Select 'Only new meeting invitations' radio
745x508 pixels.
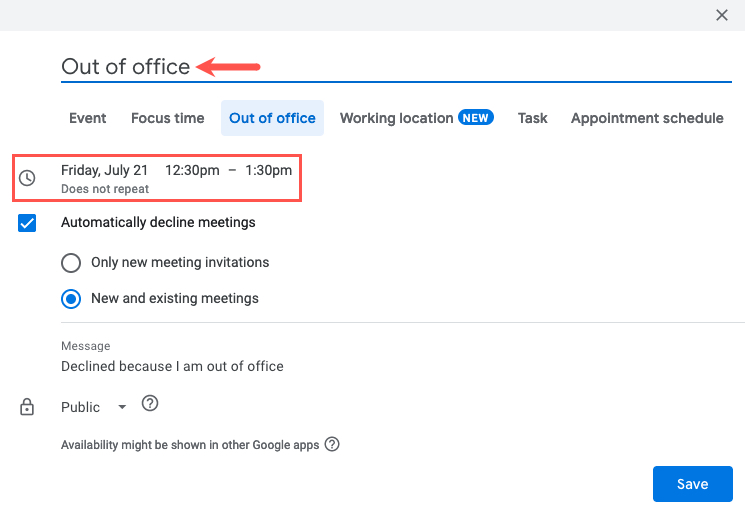(x=71, y=263)
